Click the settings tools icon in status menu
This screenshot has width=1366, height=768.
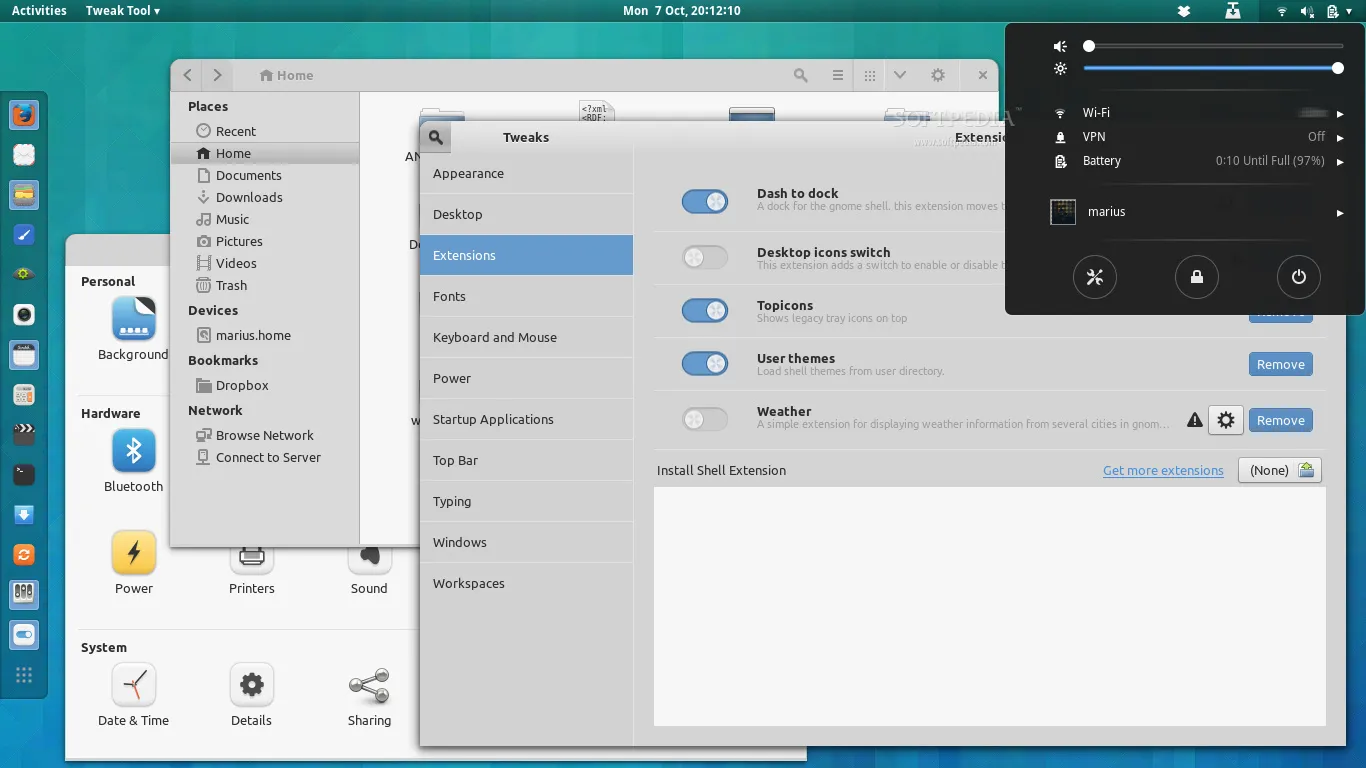pyautogui.click(x=1095, y=277)
